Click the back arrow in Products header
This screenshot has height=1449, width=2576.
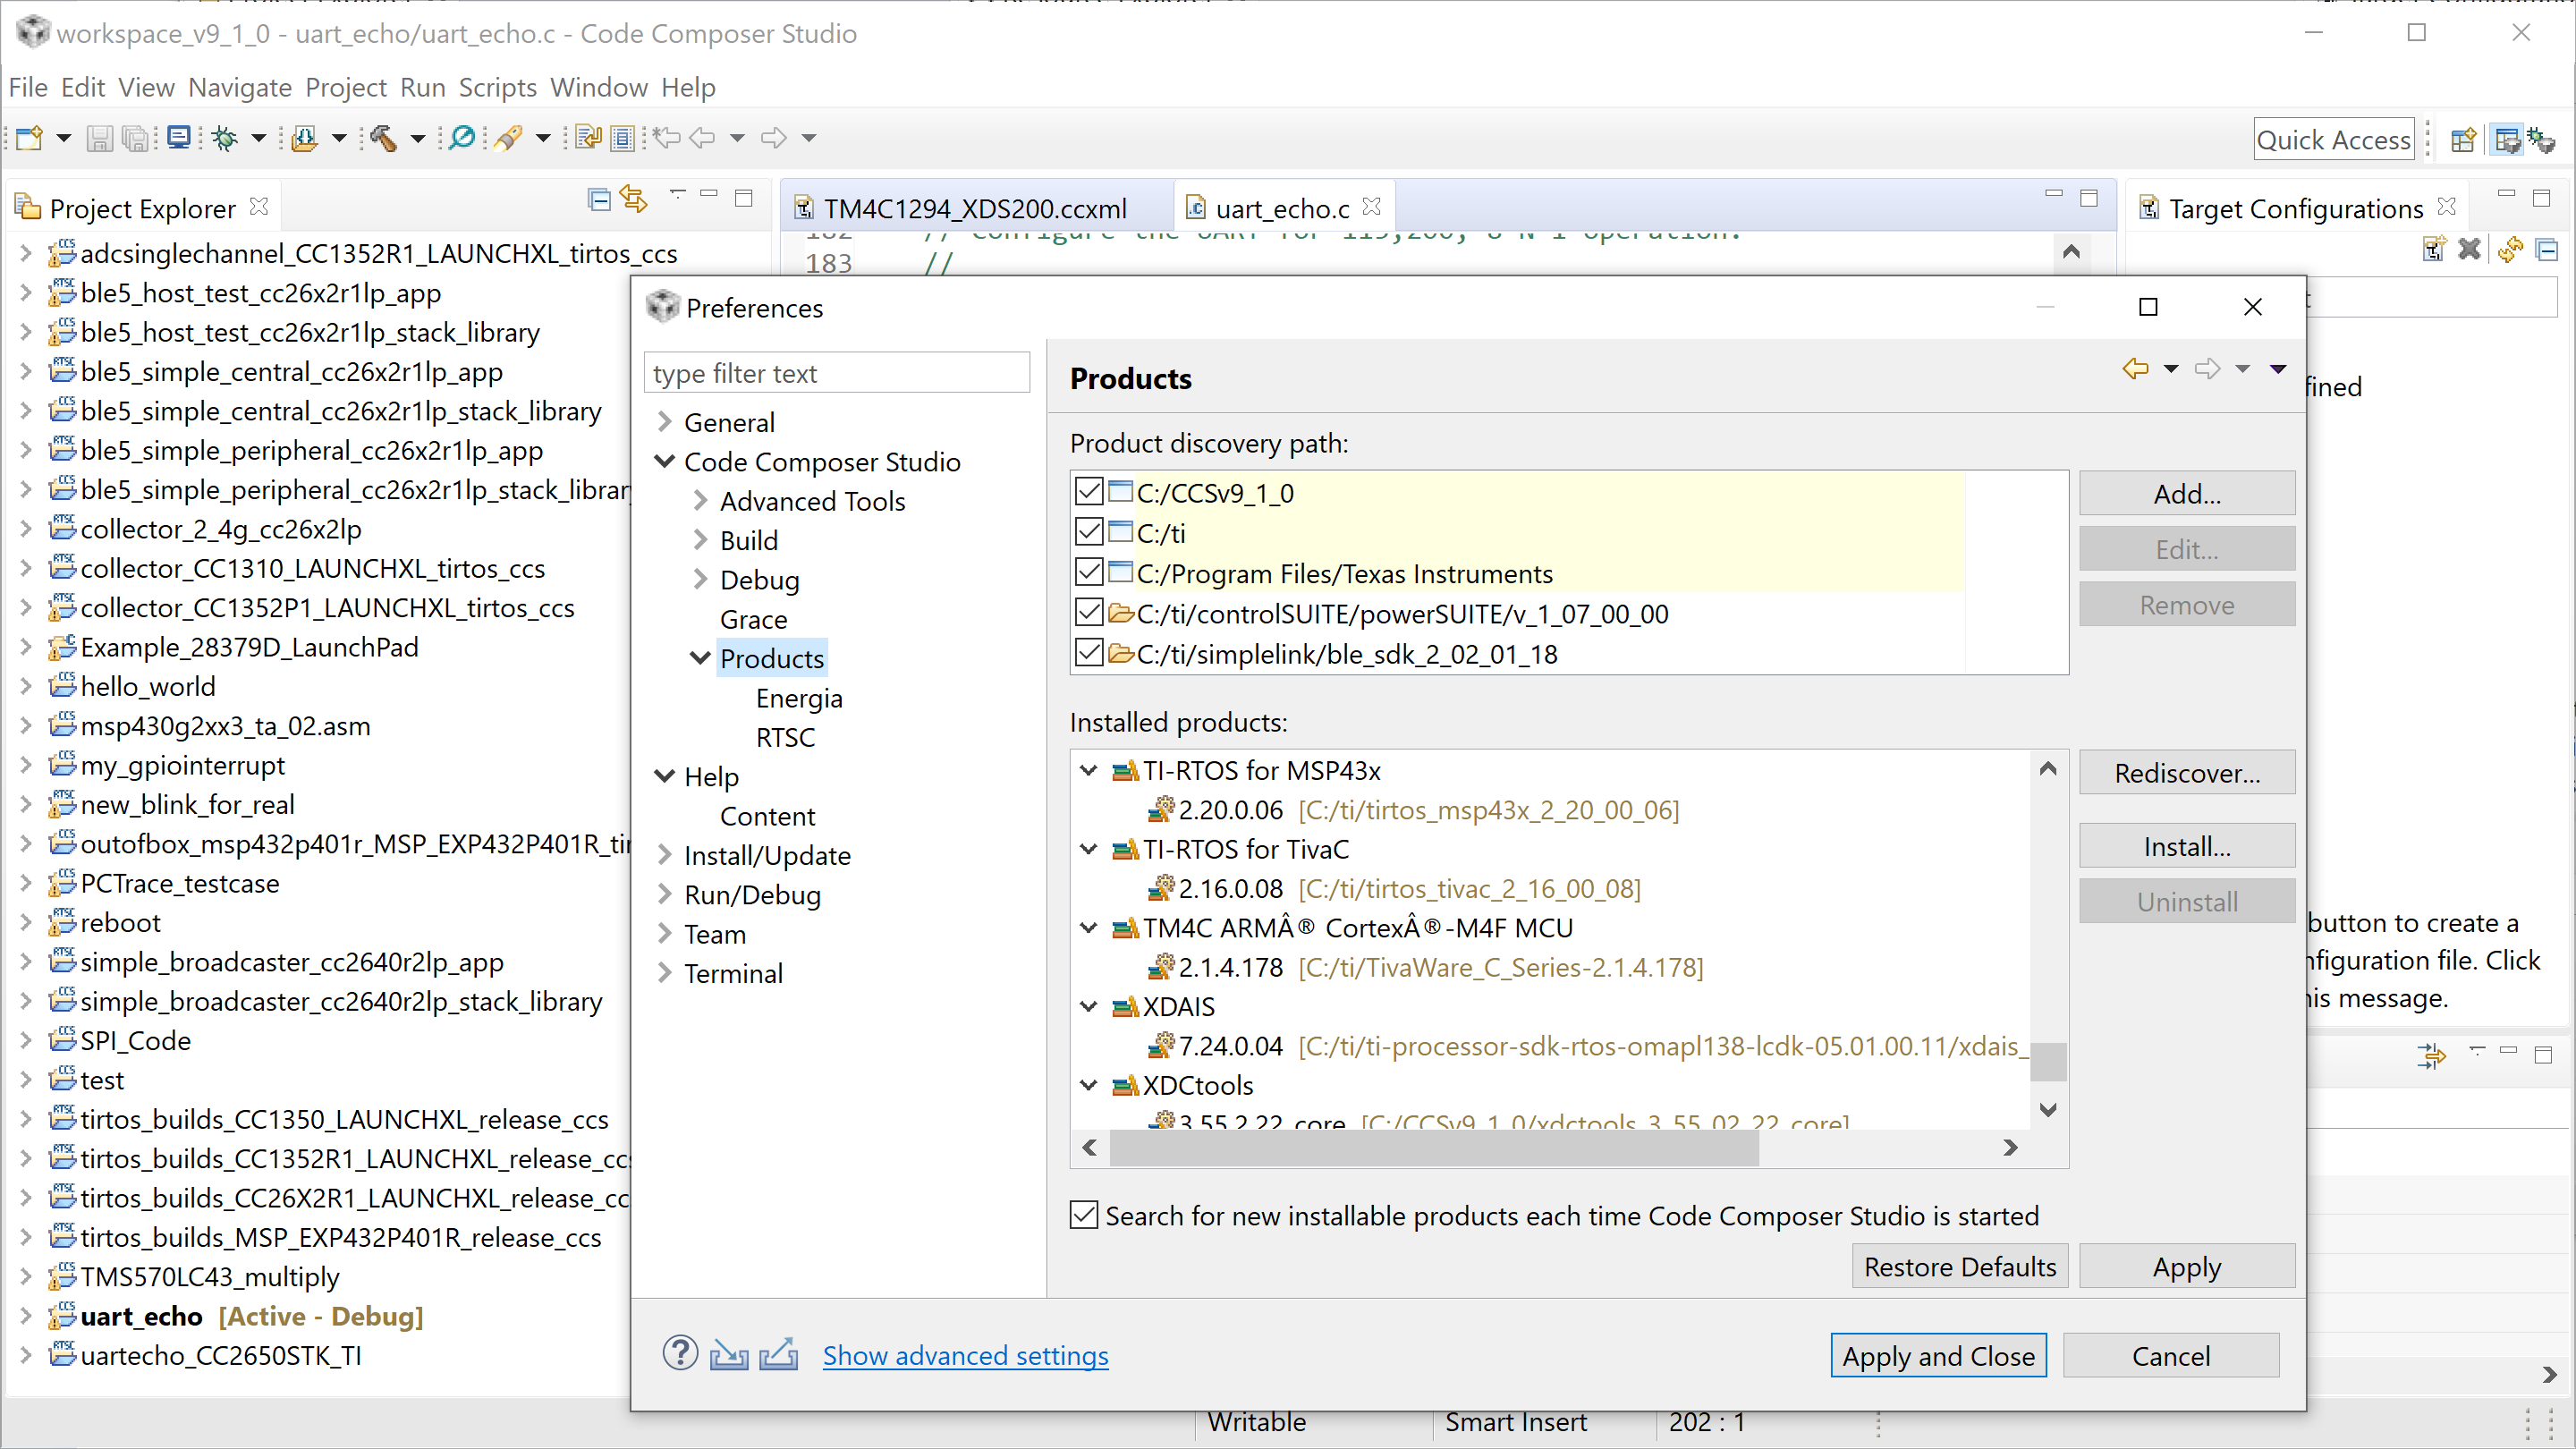[x=2135, y=369]
